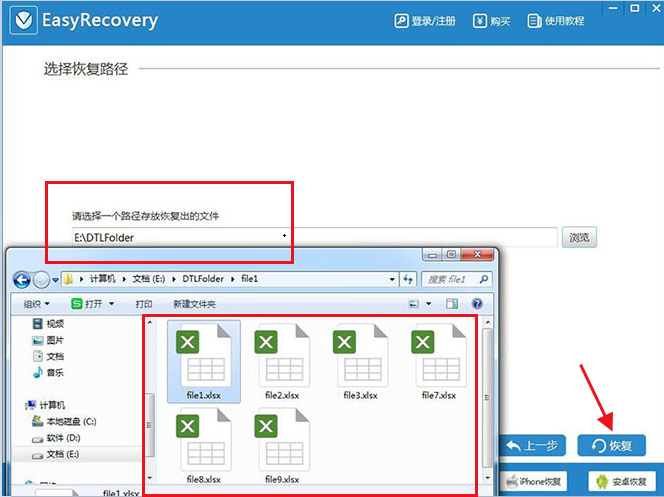The height and width of the screenshot is (497, 664).
Task: Open the explorer help question-mark icon
Action: [477, 304]
